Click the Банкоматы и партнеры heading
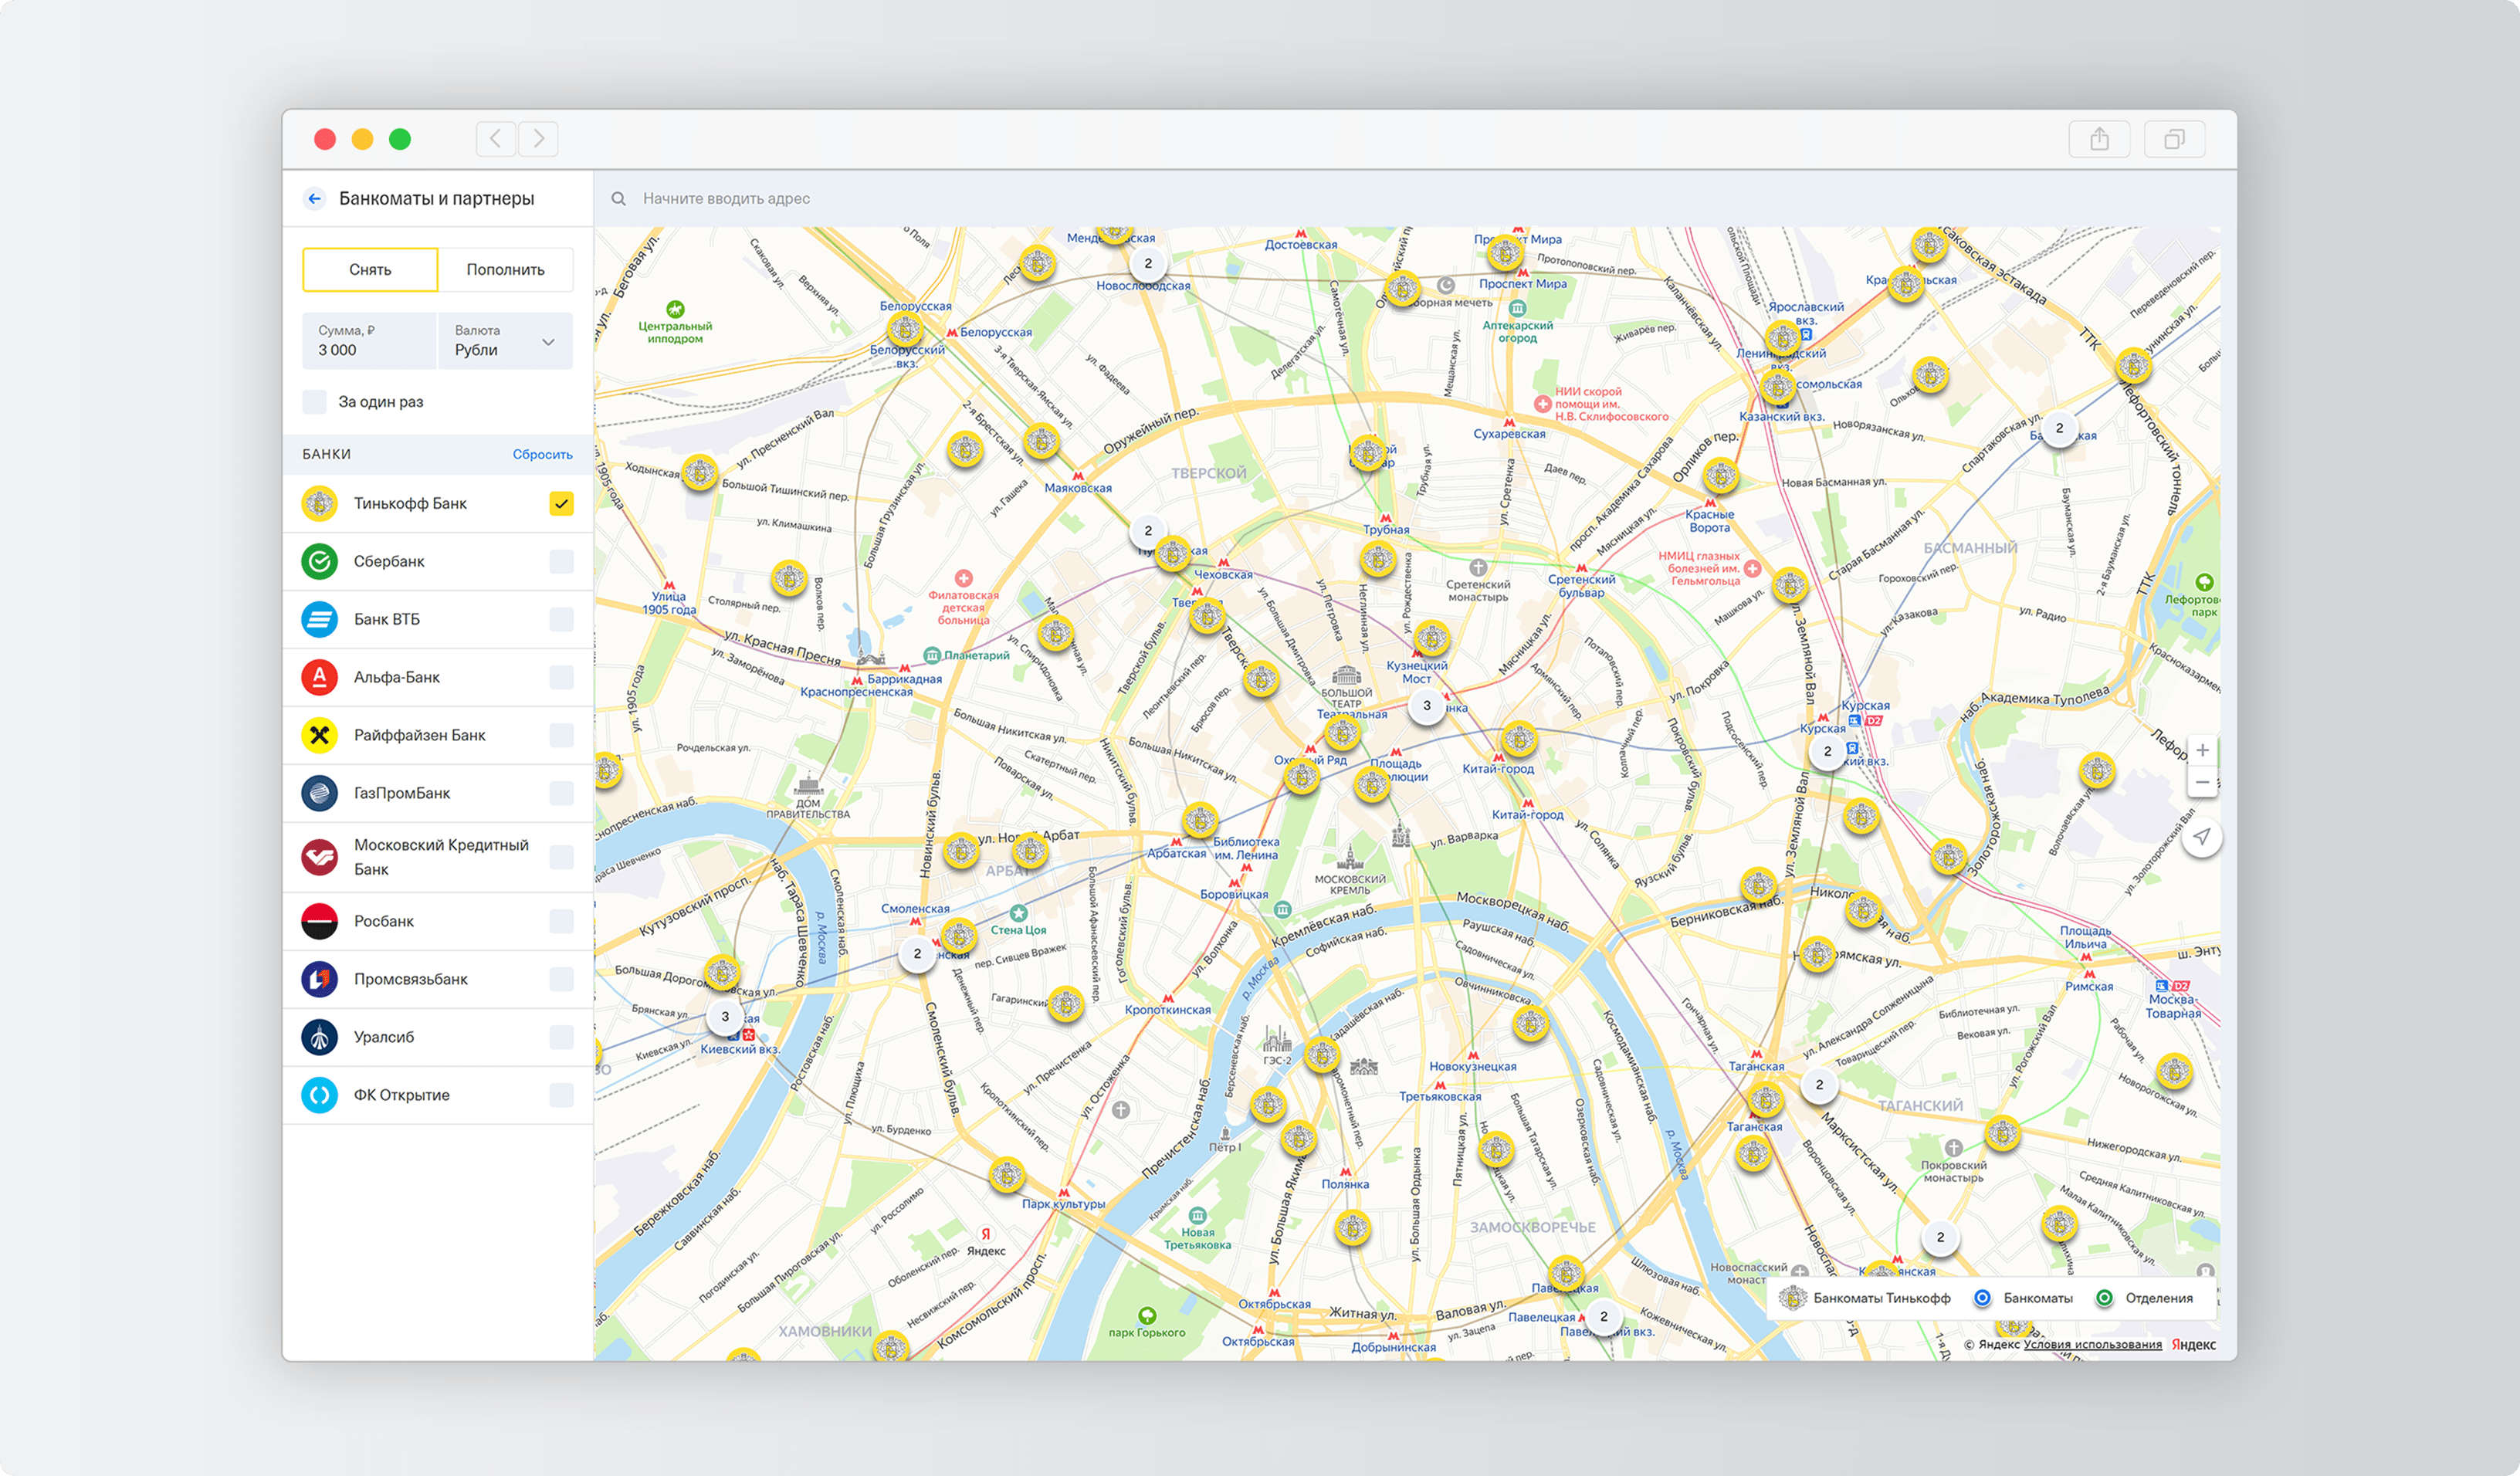The width and height of the screenshot is (2520, 1476). click(x=437, y=198)
